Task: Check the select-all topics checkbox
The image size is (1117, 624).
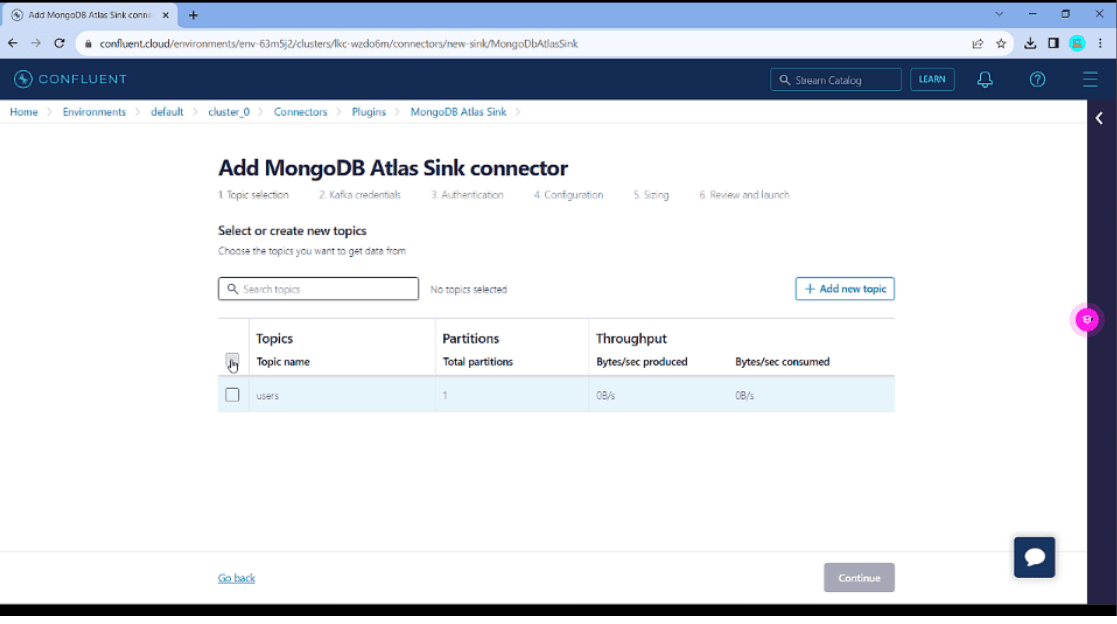Action: click(232, 361)
